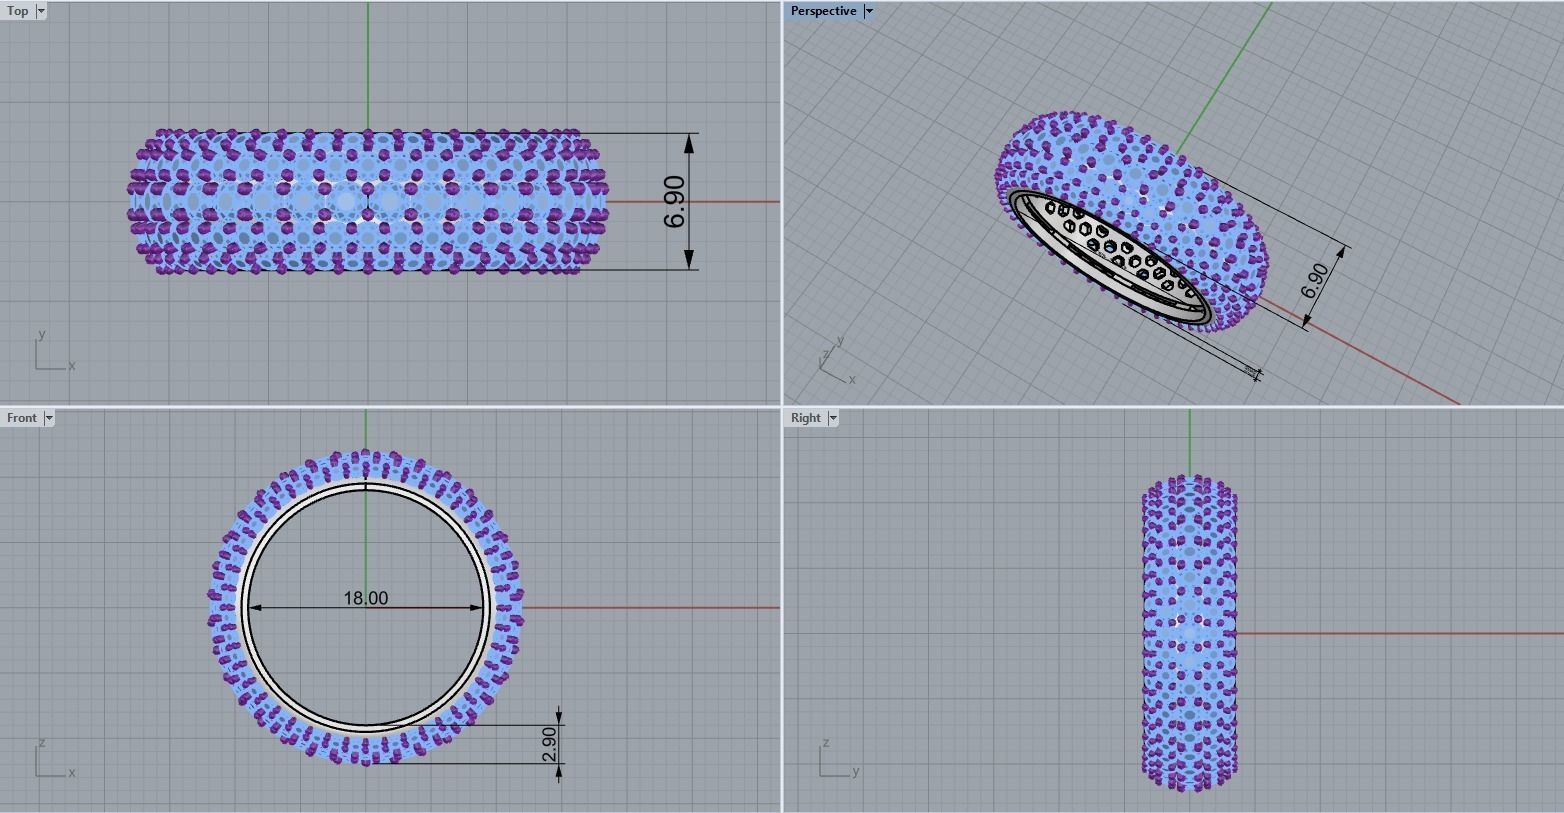The image size is (1564, 813).
Task: Activate the Perspective viewport title label
Action: (x=823, y=11)
